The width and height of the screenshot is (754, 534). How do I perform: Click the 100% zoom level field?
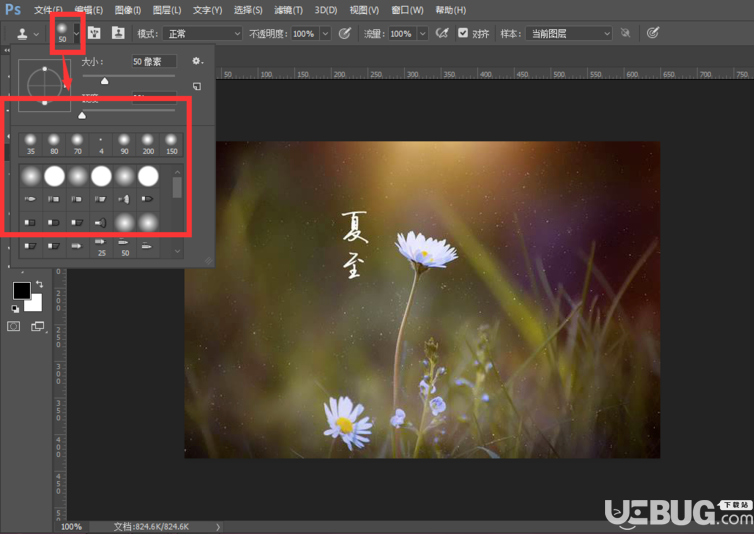click(71, 527)
